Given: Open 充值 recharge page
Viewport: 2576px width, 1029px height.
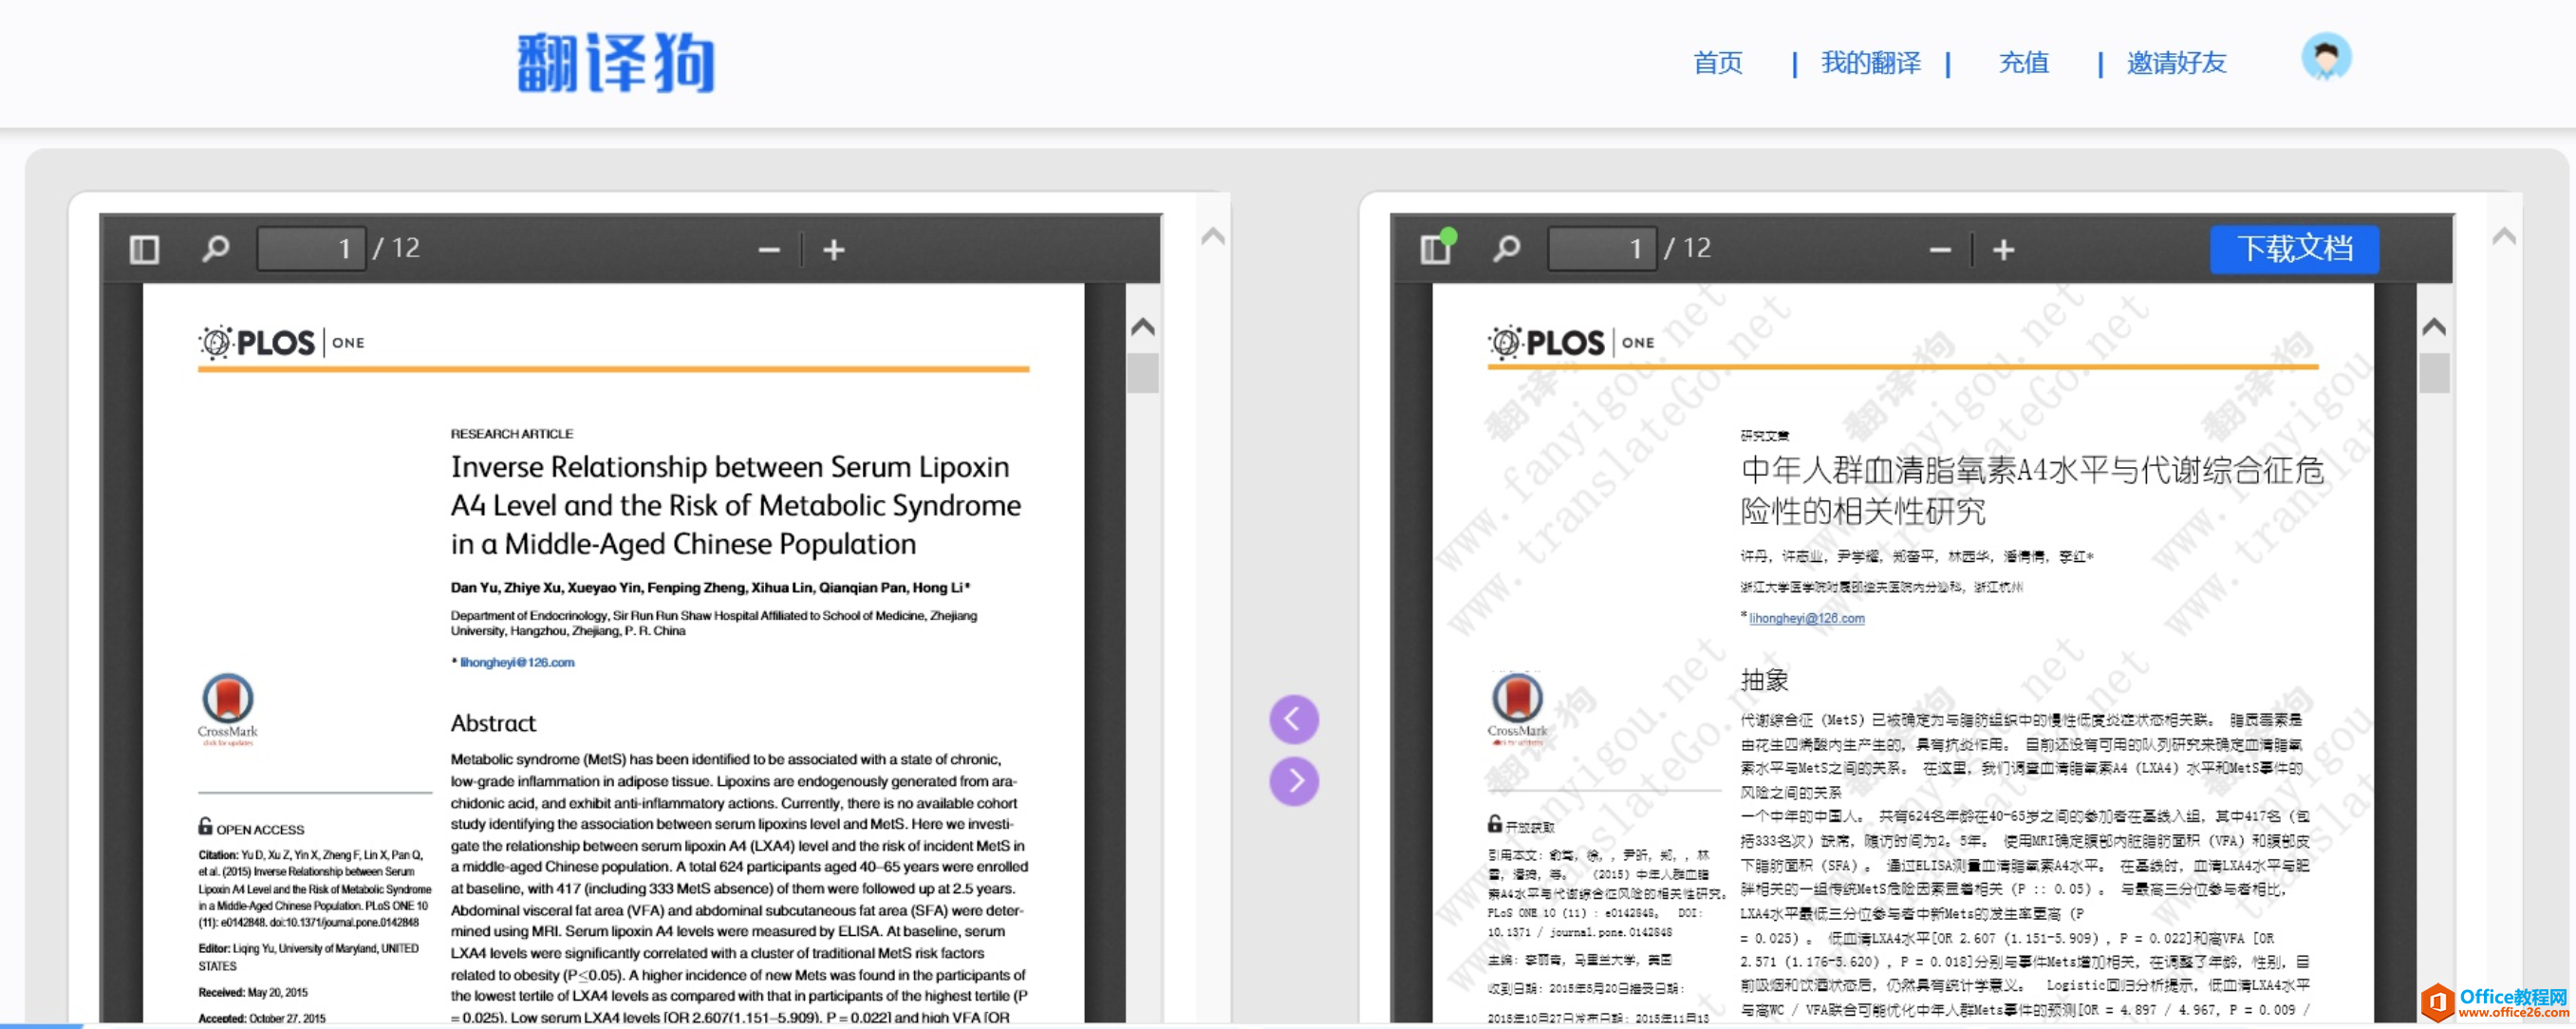Looking at the screenshot, I should click(x=2023, y=63).
